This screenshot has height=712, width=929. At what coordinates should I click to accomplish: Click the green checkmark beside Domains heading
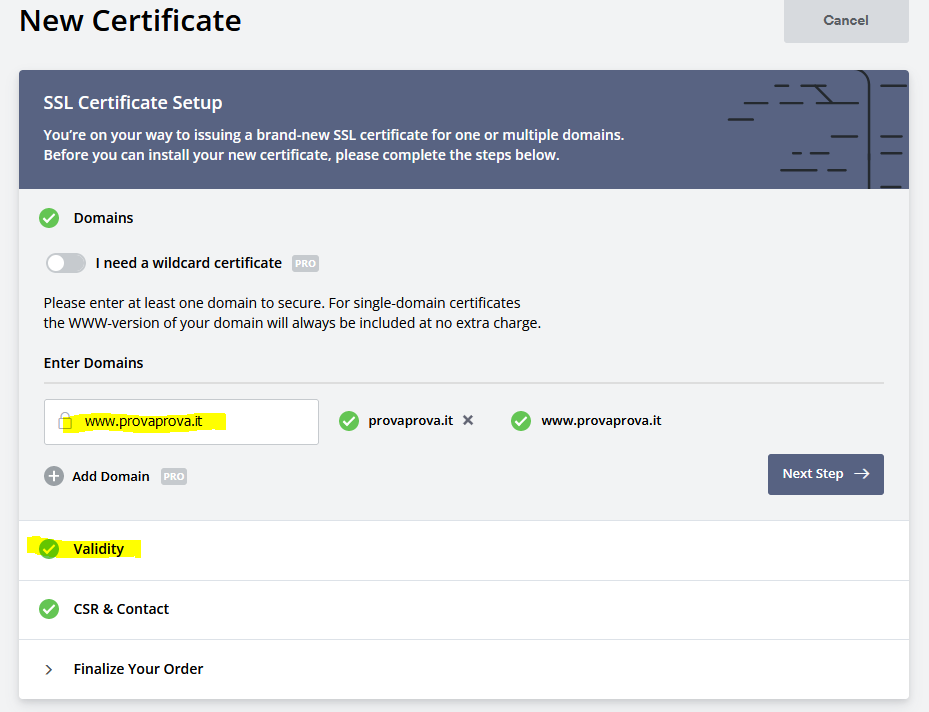tap(48, 218)
